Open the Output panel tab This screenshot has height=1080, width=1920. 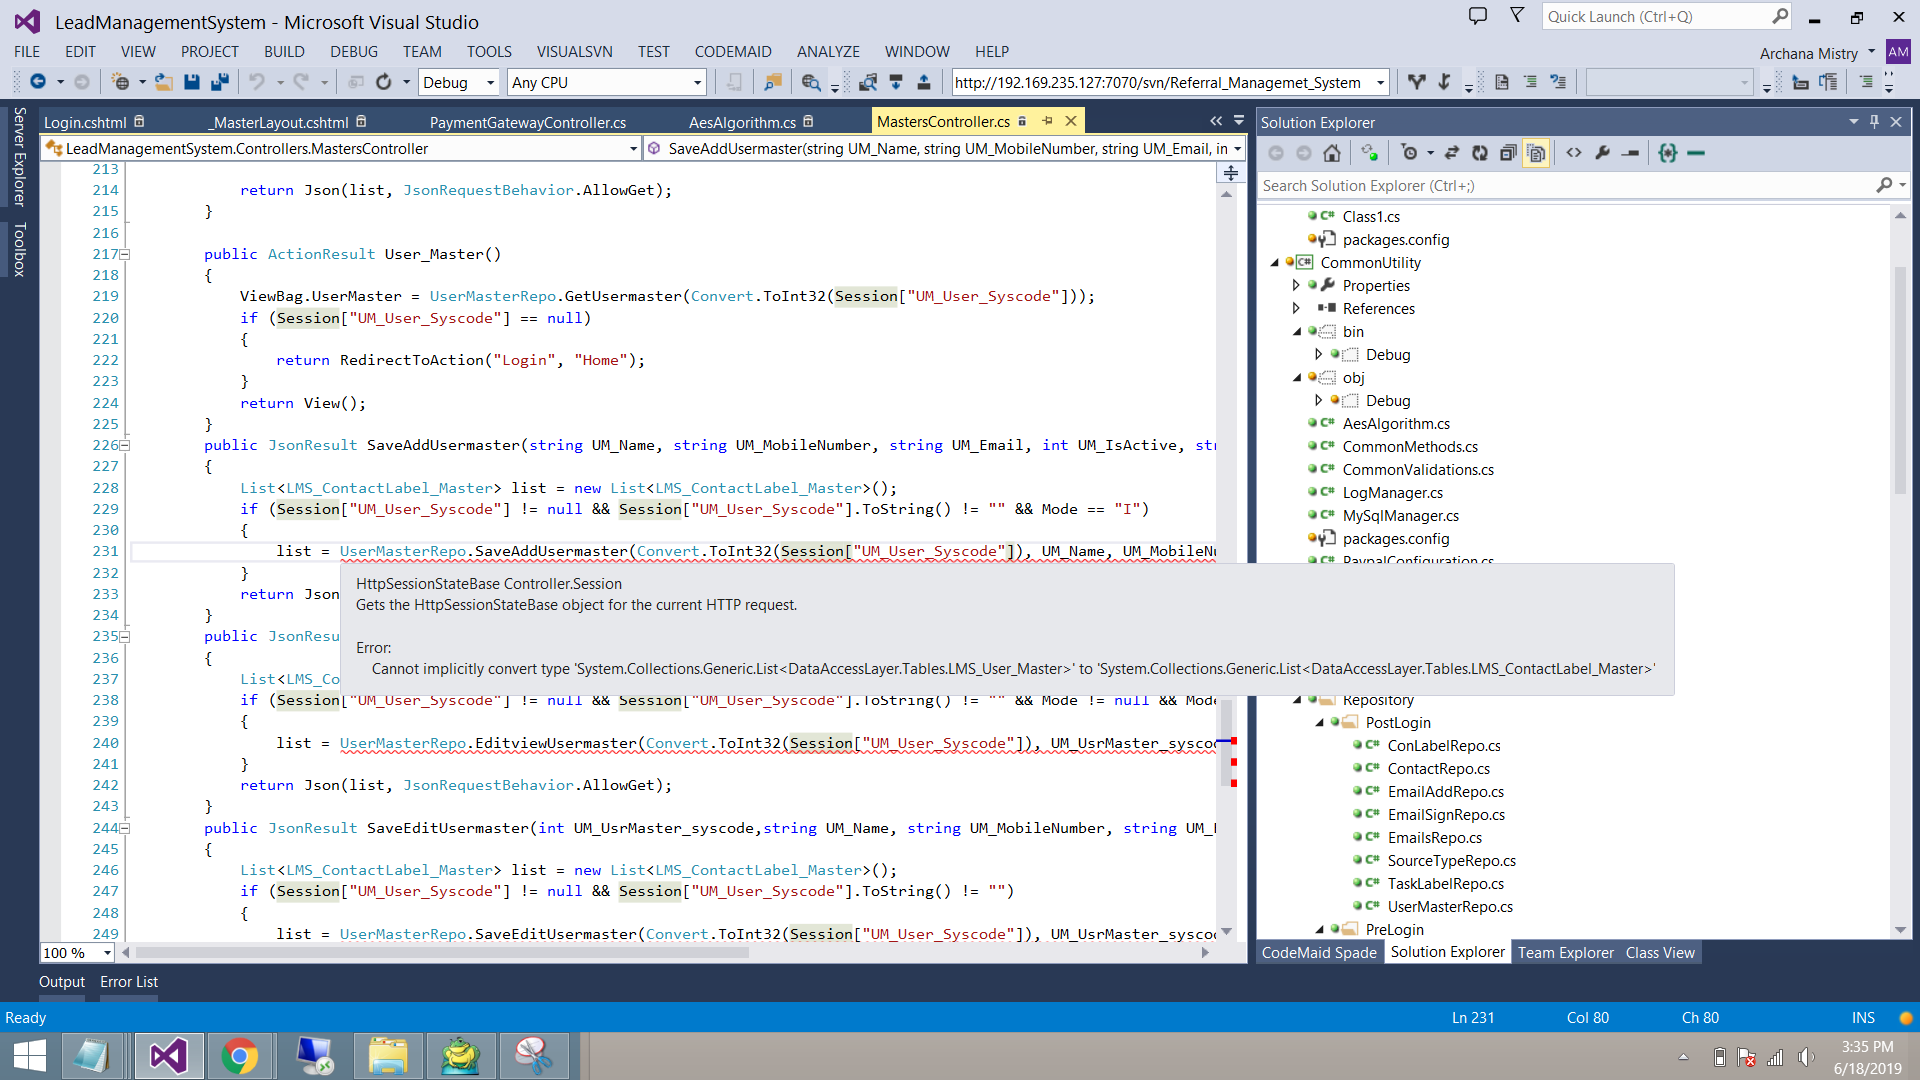[62, 982]
